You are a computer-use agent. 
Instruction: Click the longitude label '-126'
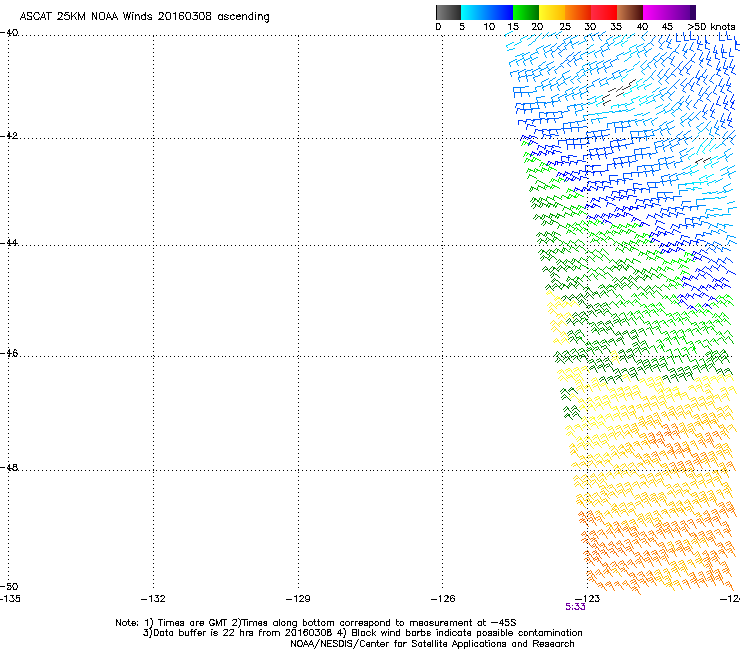(443, 599)
